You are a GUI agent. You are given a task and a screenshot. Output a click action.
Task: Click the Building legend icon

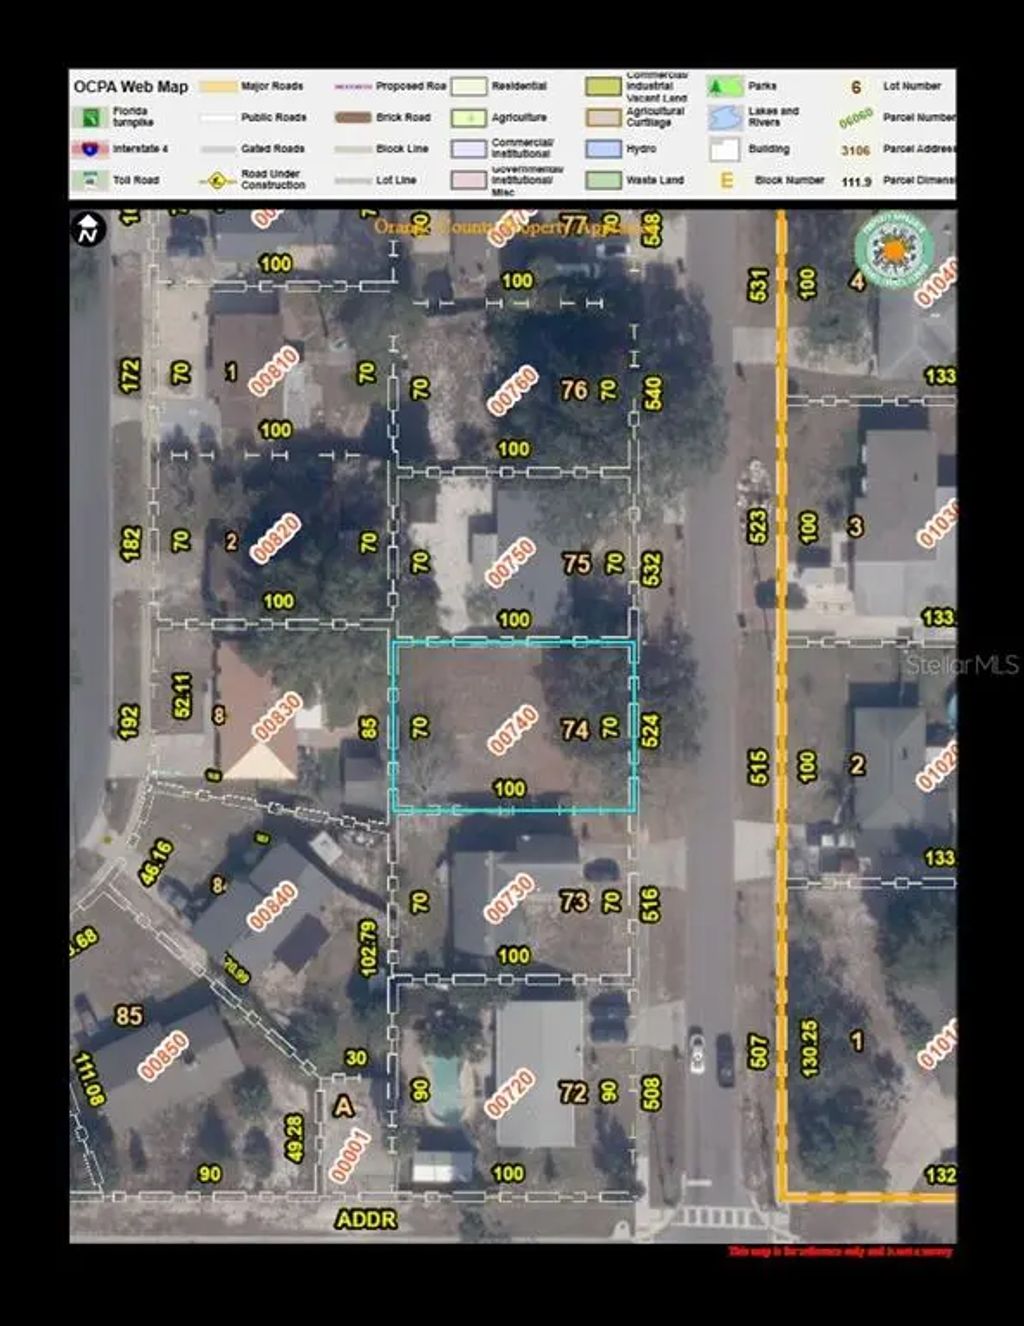(725, 150)
